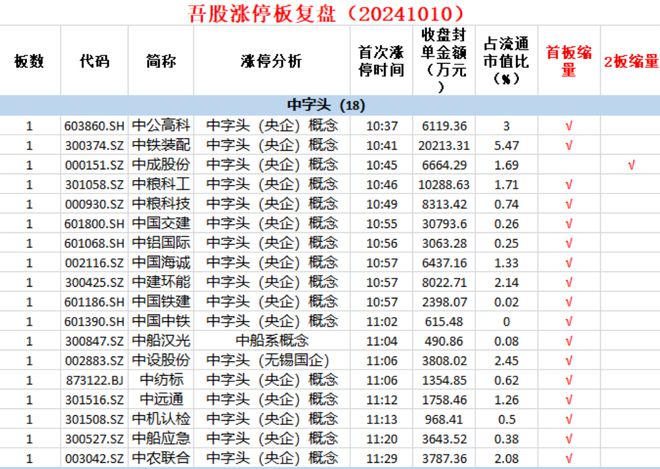Click amount 968.41
Image resolution: width=660 pixels, height=469 pixels.
[444, 420]
